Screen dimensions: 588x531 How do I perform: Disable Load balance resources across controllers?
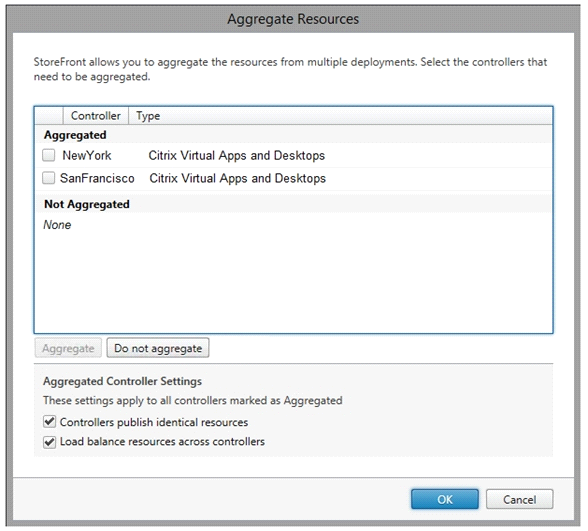50,442
